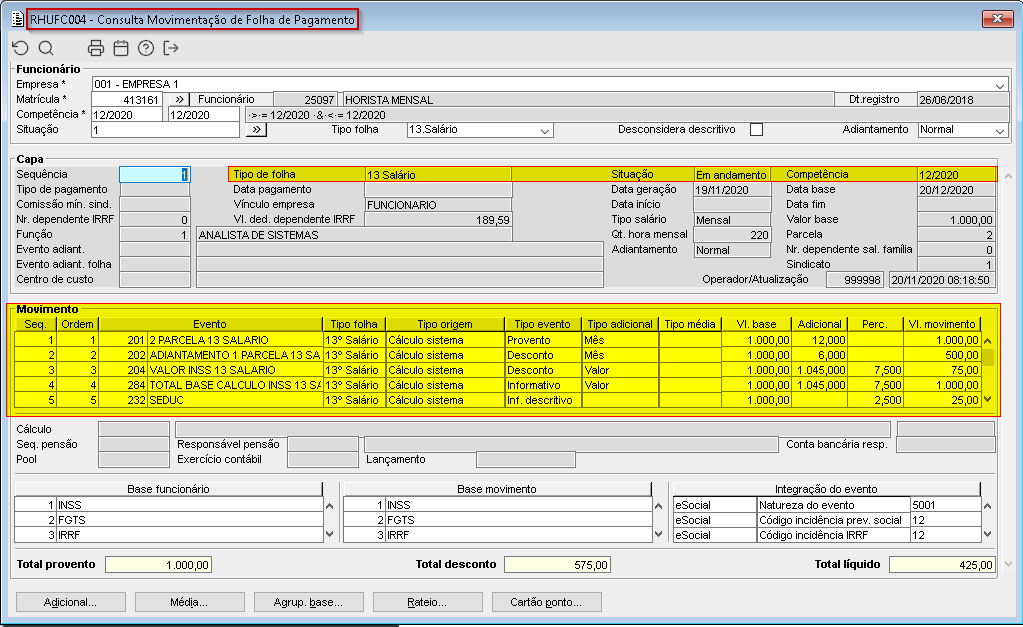Click the Adicional... button
Viewport: 1023px width, 627px height.
click(x=70, y=602)
